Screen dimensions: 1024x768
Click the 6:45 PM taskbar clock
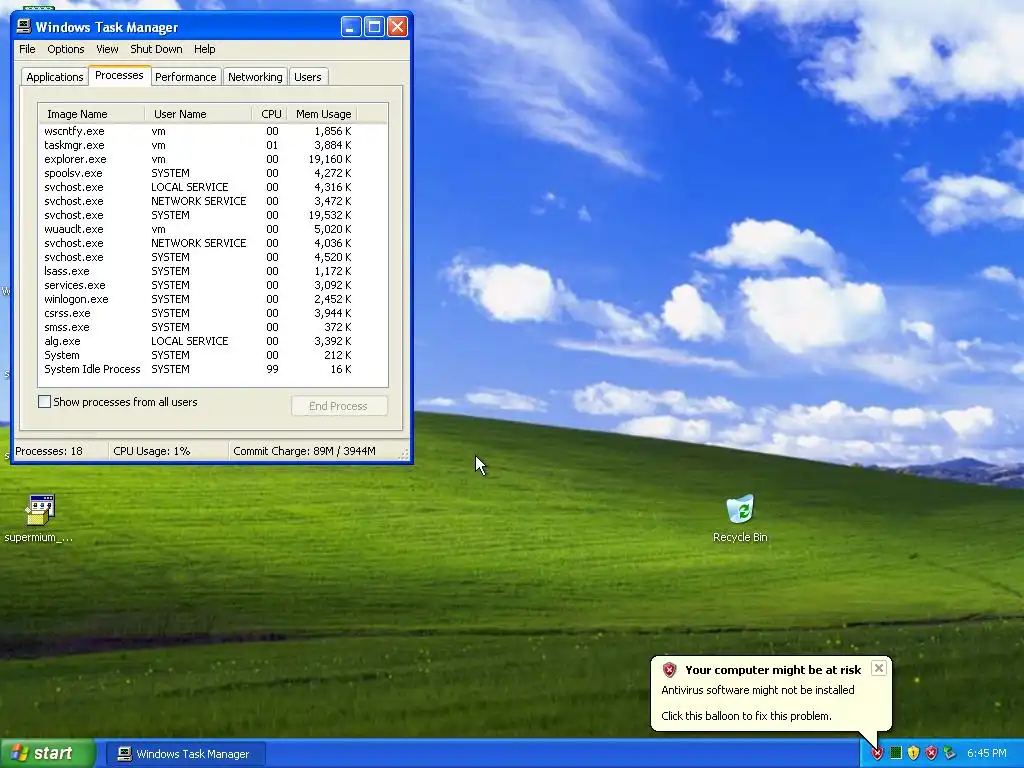click(987, 753)
